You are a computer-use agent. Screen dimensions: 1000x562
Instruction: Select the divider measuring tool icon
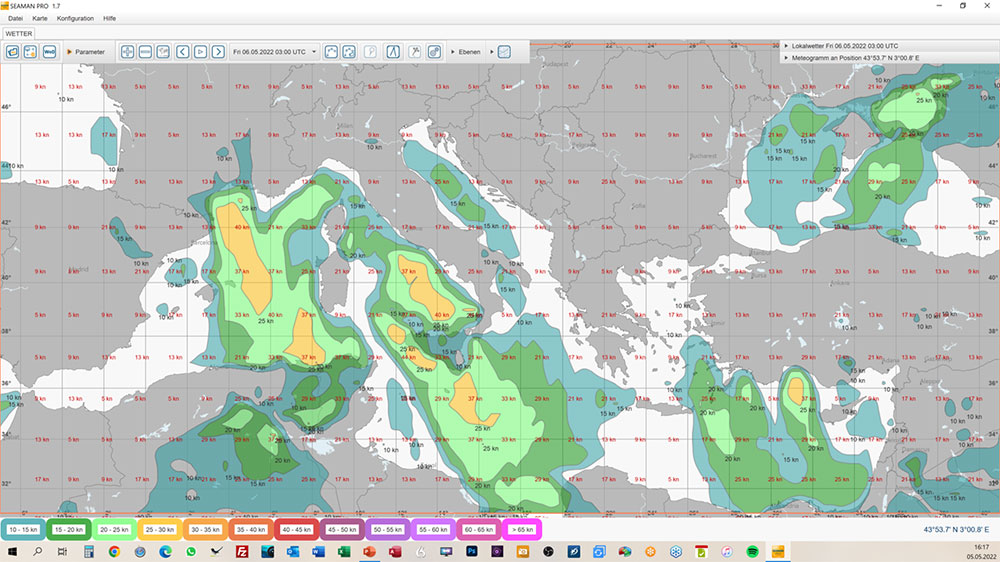point(393,51)
